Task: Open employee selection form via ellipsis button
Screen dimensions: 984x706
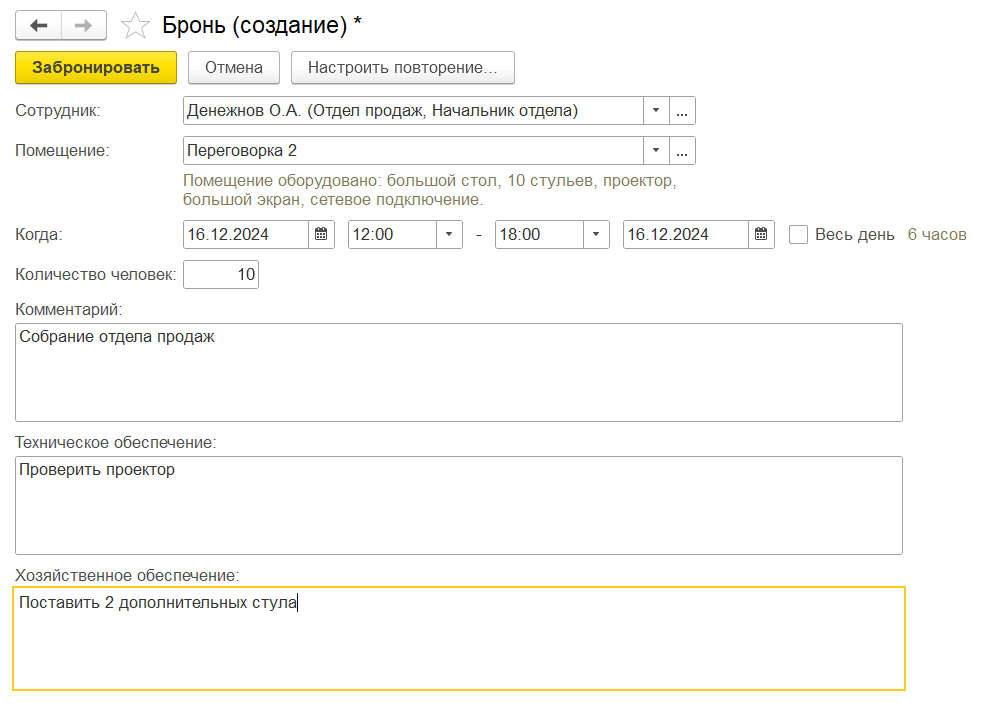Action: point(682,111)
